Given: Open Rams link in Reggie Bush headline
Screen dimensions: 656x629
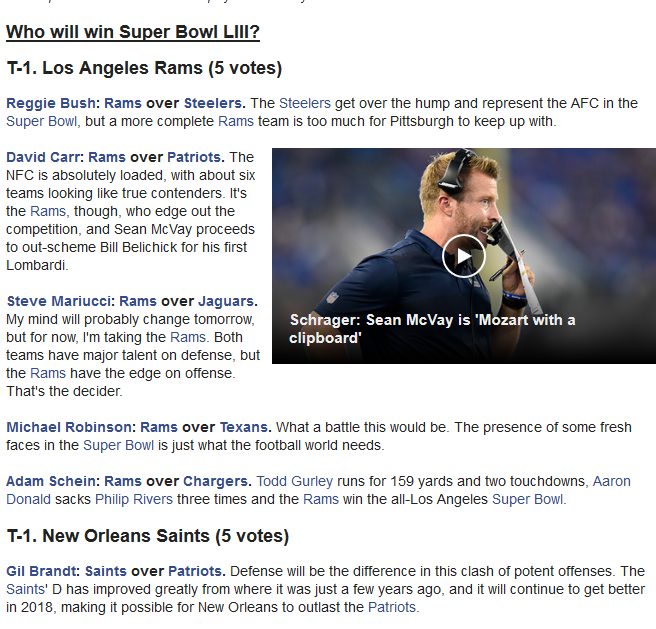Looking at the screenshot, I should (123, 103).
